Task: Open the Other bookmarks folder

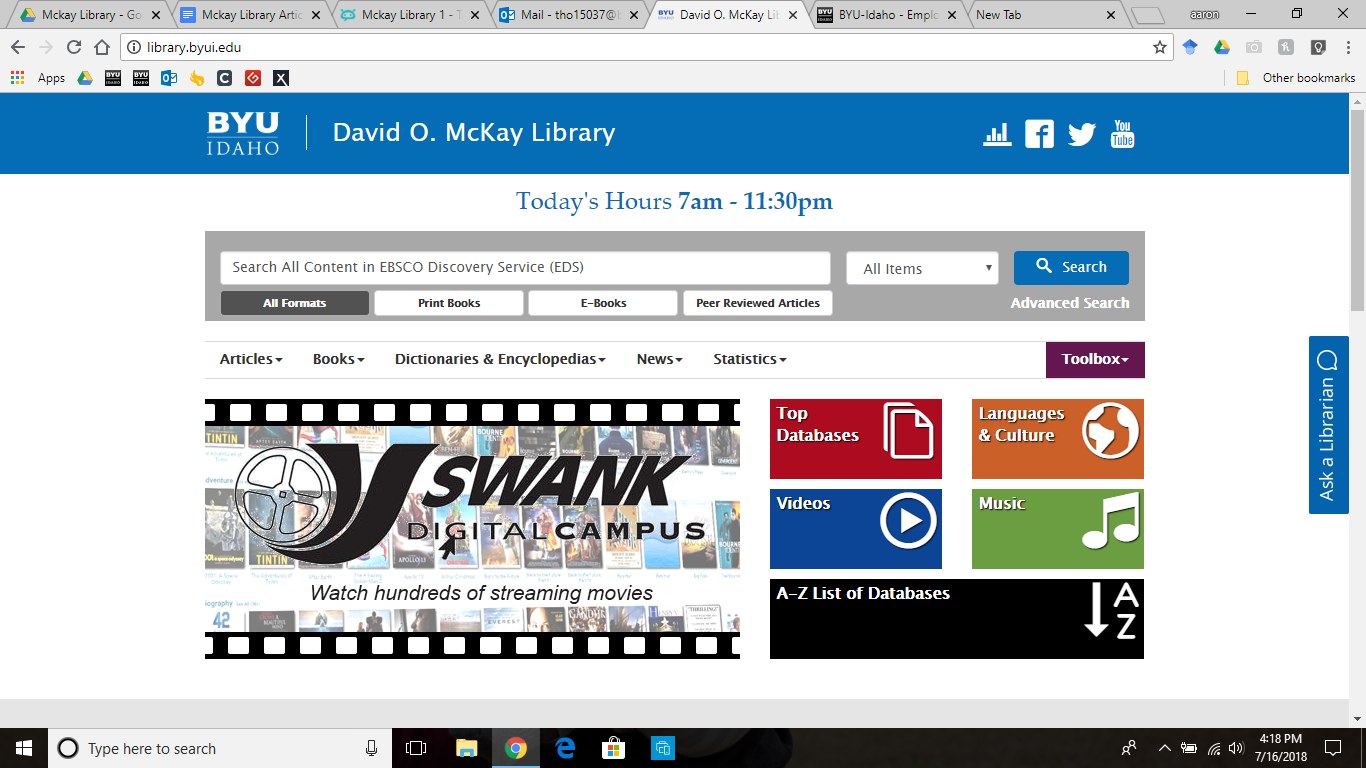Action: [1296, 77]
